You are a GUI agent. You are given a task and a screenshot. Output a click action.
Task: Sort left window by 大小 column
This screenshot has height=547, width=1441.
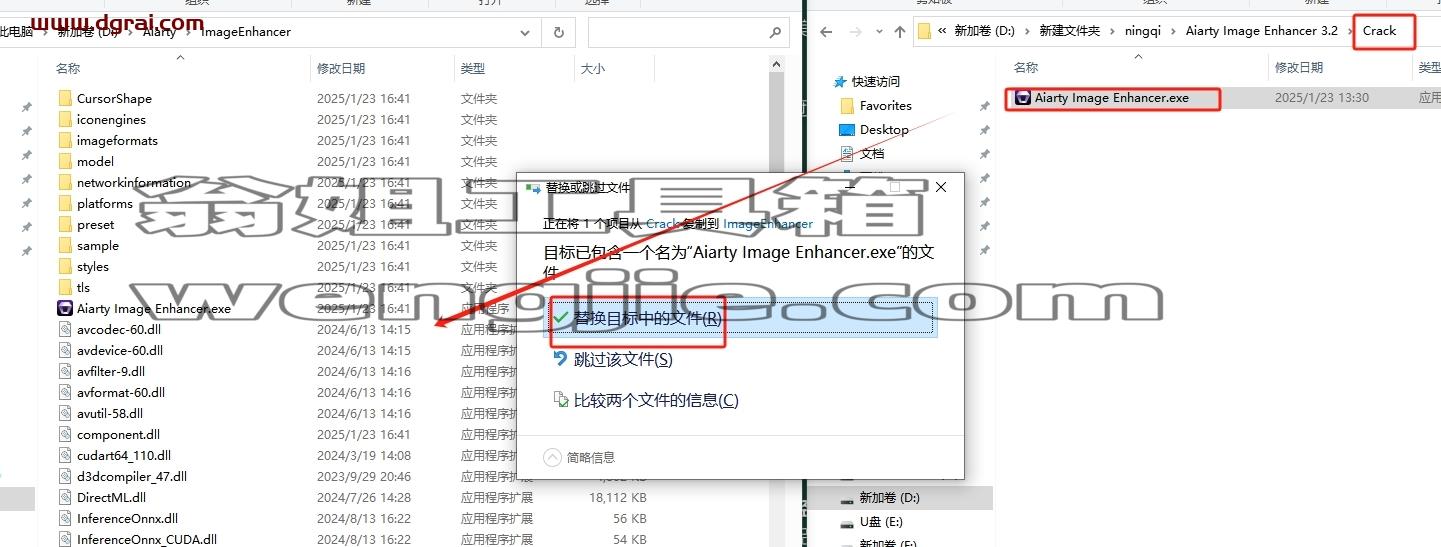pos(592,68)
